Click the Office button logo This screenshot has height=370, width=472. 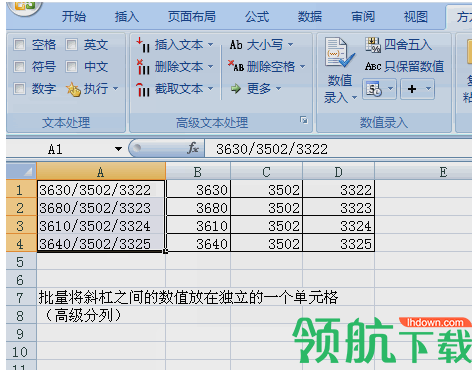pyautogui.click(x=24, y=6)
